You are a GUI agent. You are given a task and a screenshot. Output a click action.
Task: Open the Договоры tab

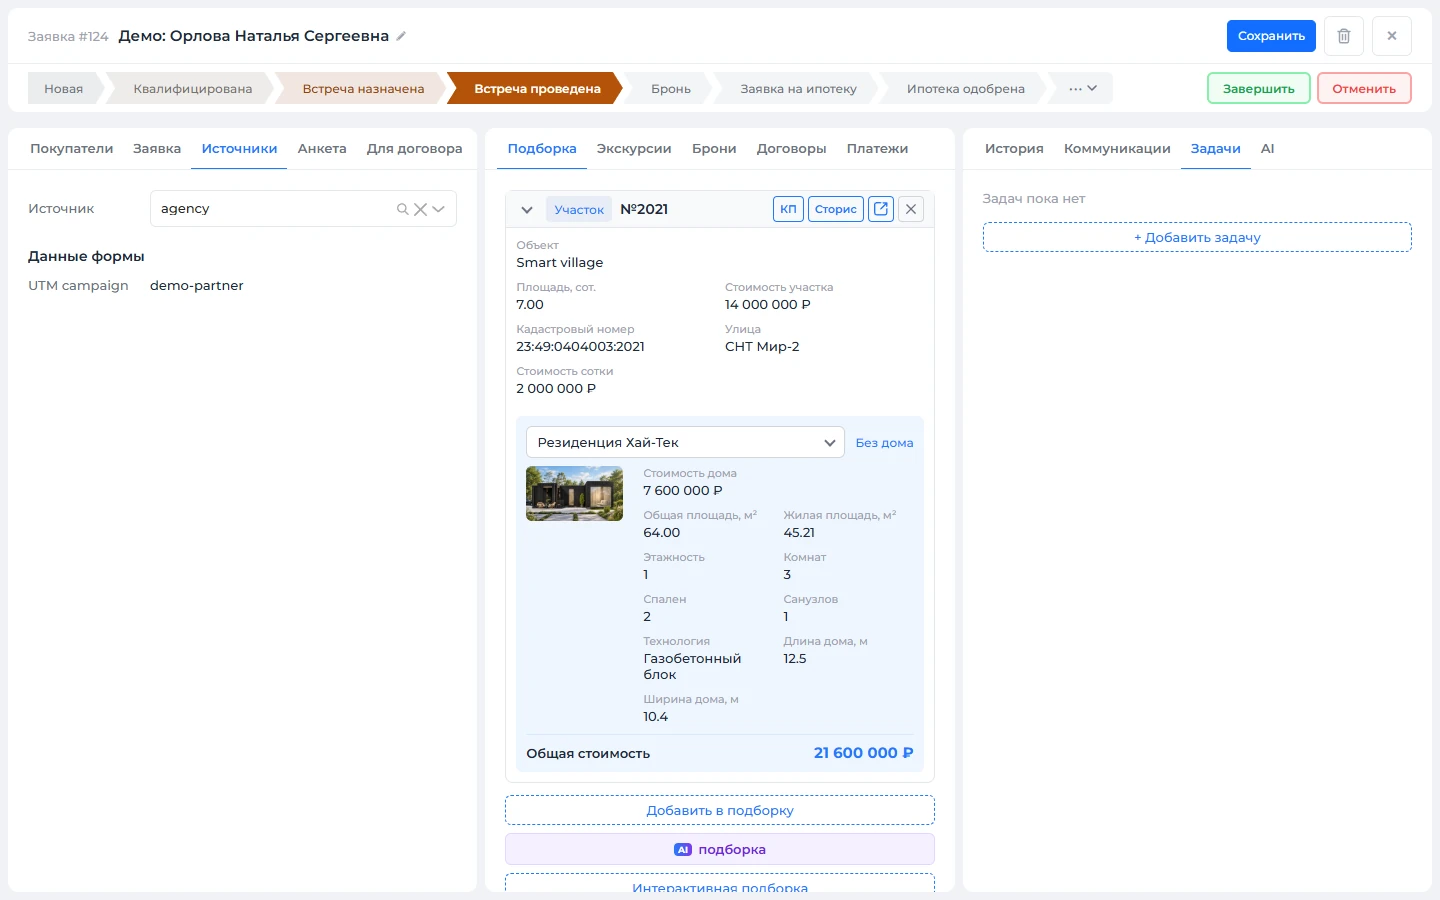[791, 149]
